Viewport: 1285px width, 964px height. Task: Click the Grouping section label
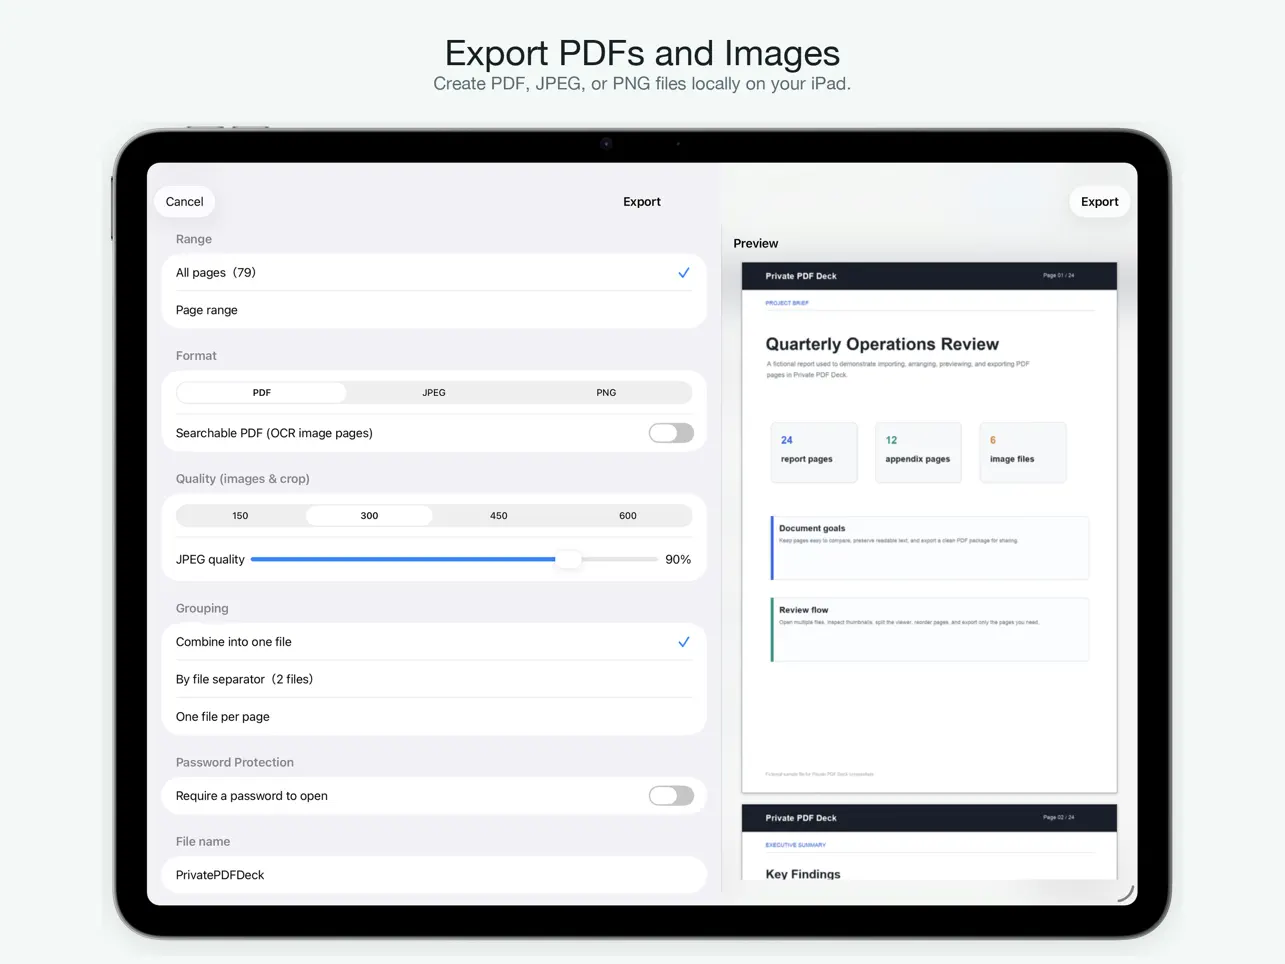click(202, 608)
